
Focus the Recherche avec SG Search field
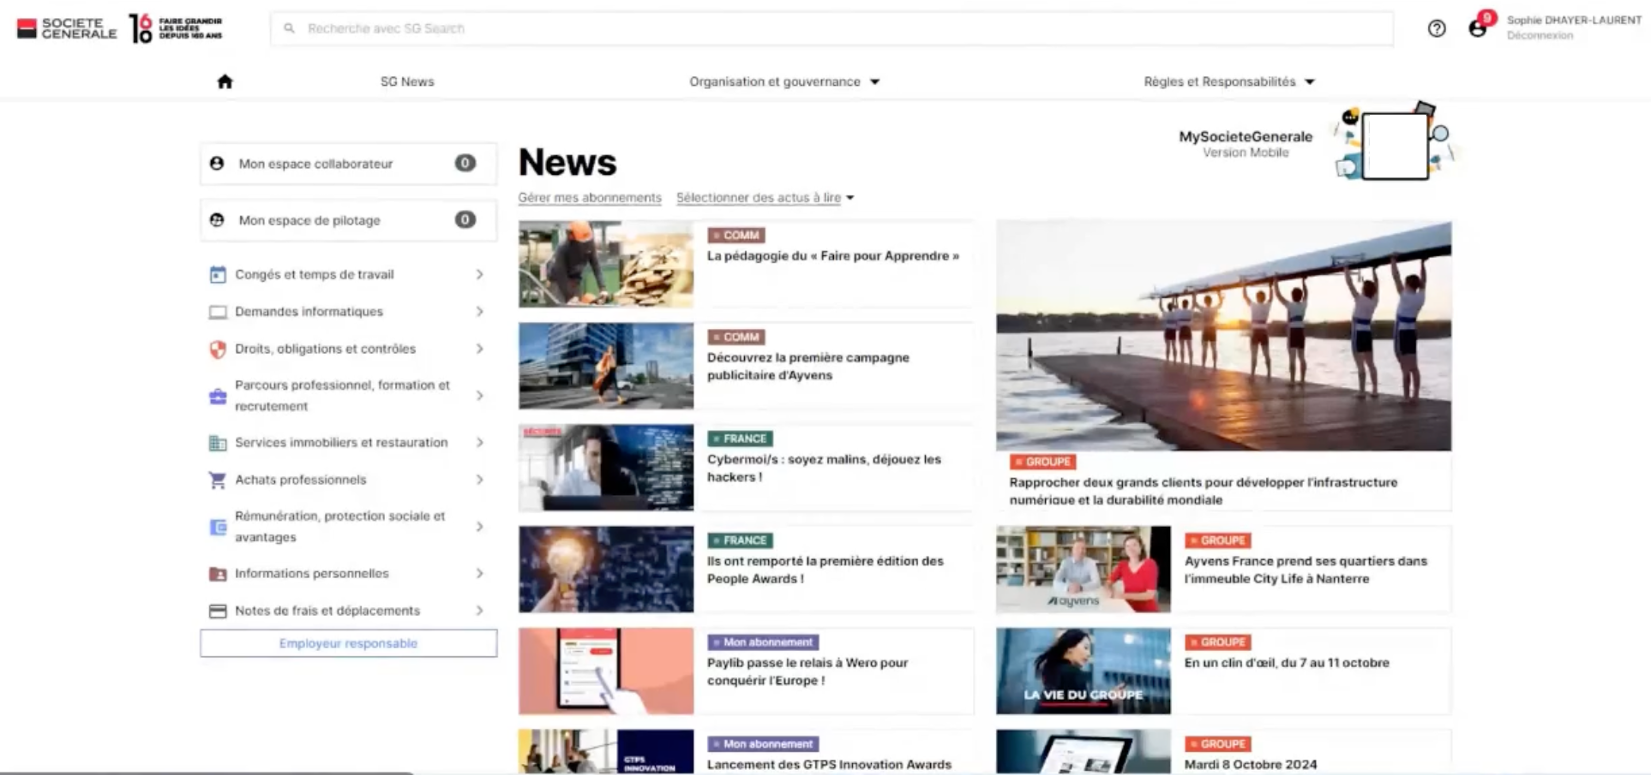coord(832,29)
